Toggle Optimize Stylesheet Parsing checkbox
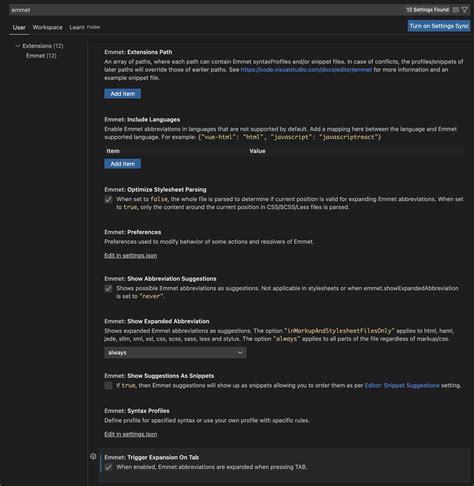 click(x=108, y=199)
